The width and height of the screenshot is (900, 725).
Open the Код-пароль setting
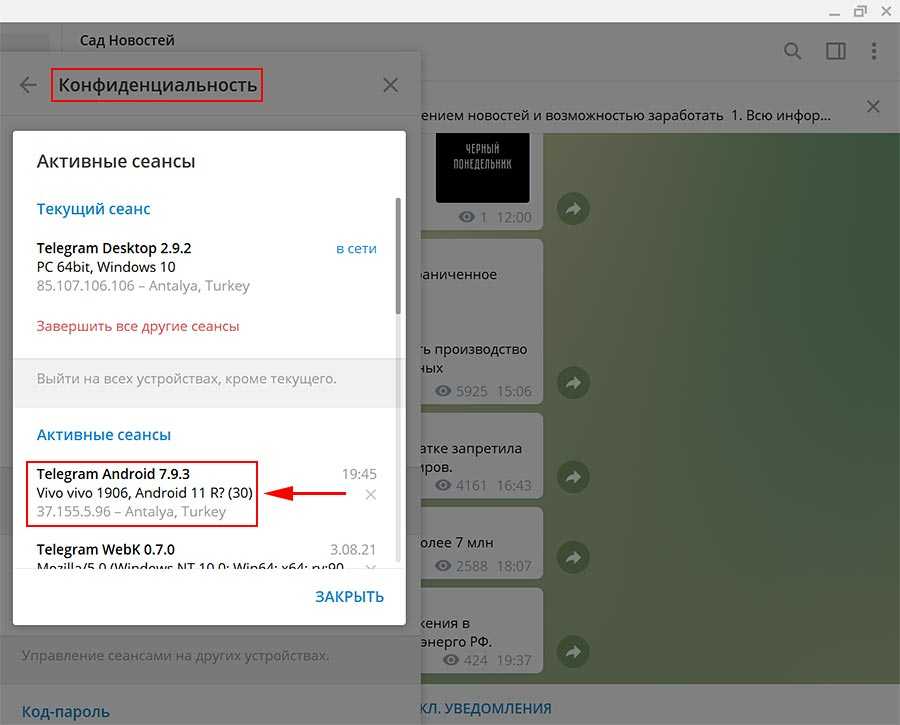pos(66,712)
